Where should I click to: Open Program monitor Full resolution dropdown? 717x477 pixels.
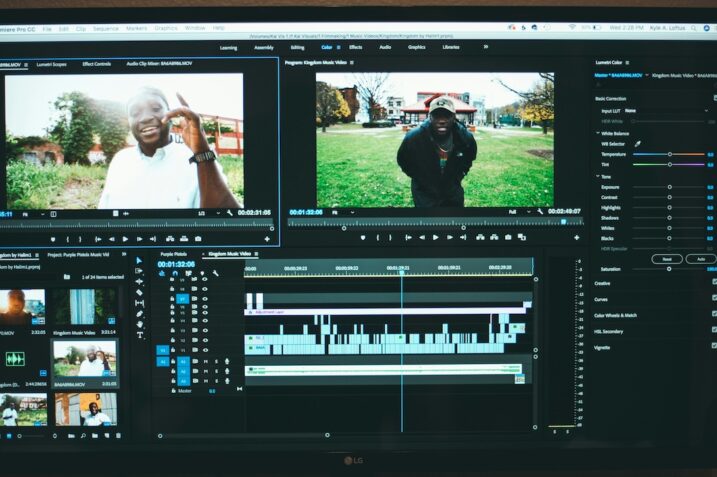click(x=519, y=212)
